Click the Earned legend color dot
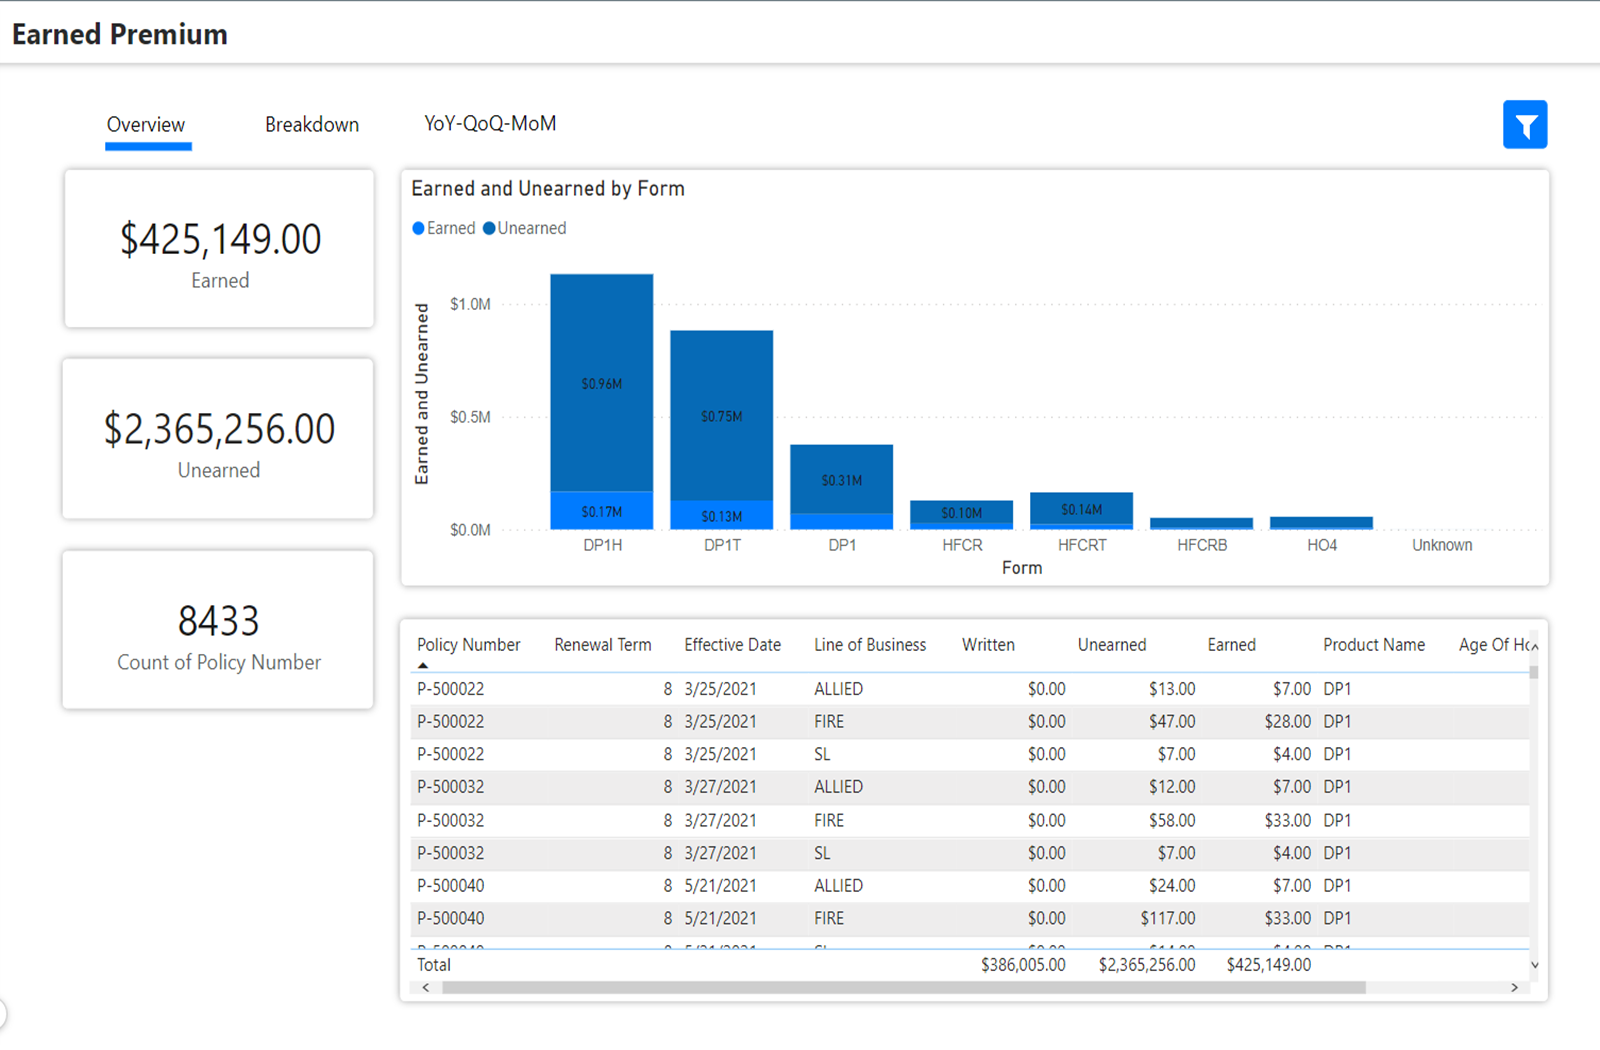1600x1050 pixels. [x=419, y=228]
